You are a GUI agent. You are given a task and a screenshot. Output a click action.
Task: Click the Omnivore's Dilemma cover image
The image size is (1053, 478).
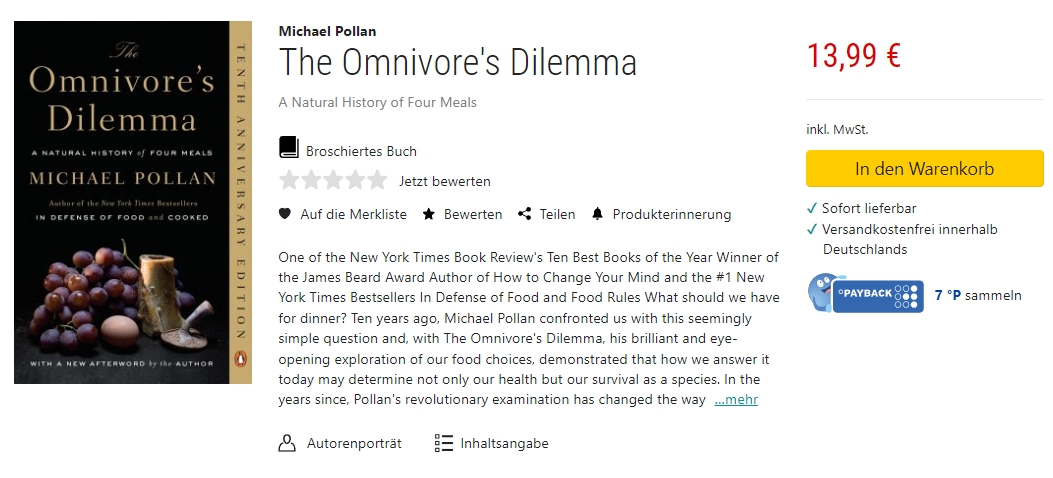point(132,203)
